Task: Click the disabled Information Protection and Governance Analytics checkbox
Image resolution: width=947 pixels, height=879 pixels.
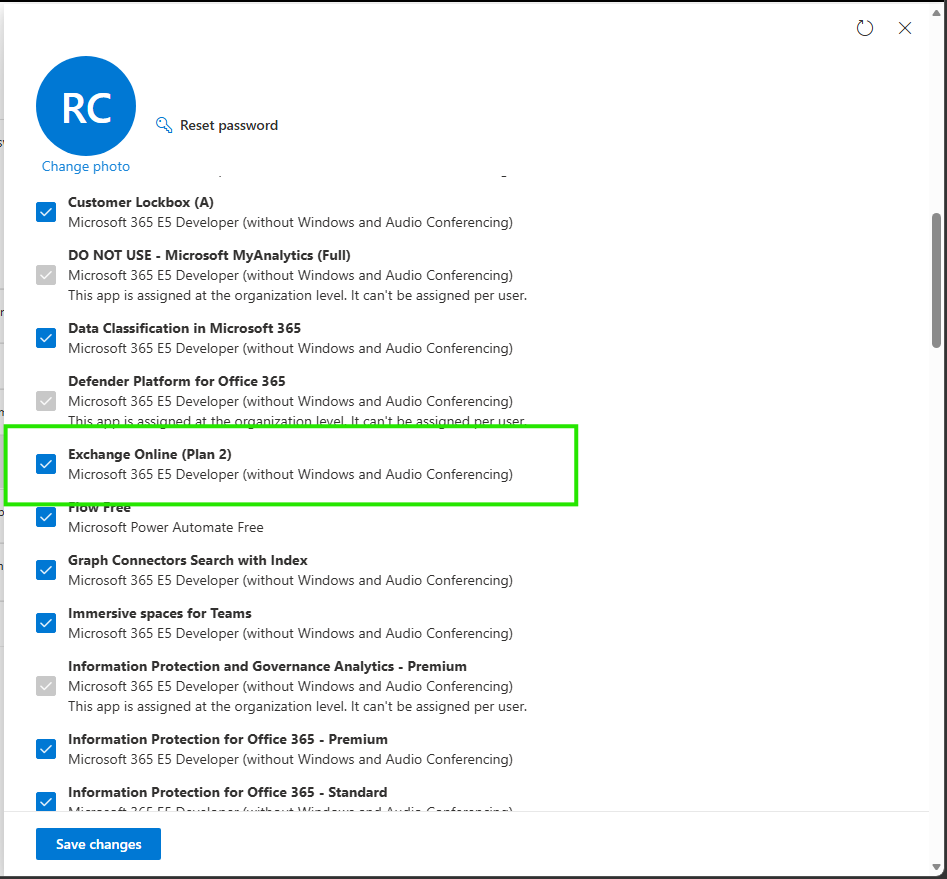Action: click(x=46, y=686)
